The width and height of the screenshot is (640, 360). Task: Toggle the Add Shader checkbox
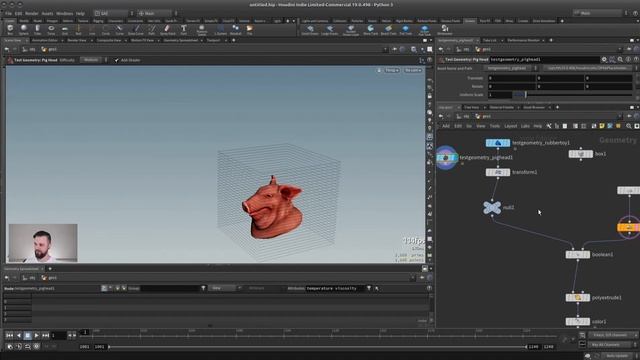[x=116, y=60]
